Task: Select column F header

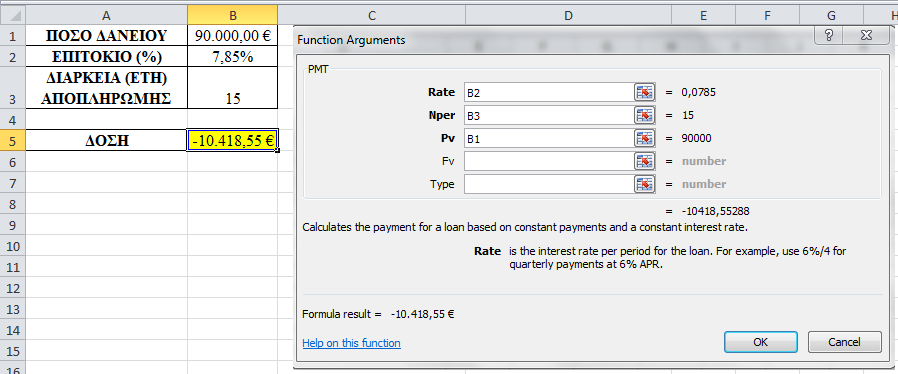Action: point(767,15)
